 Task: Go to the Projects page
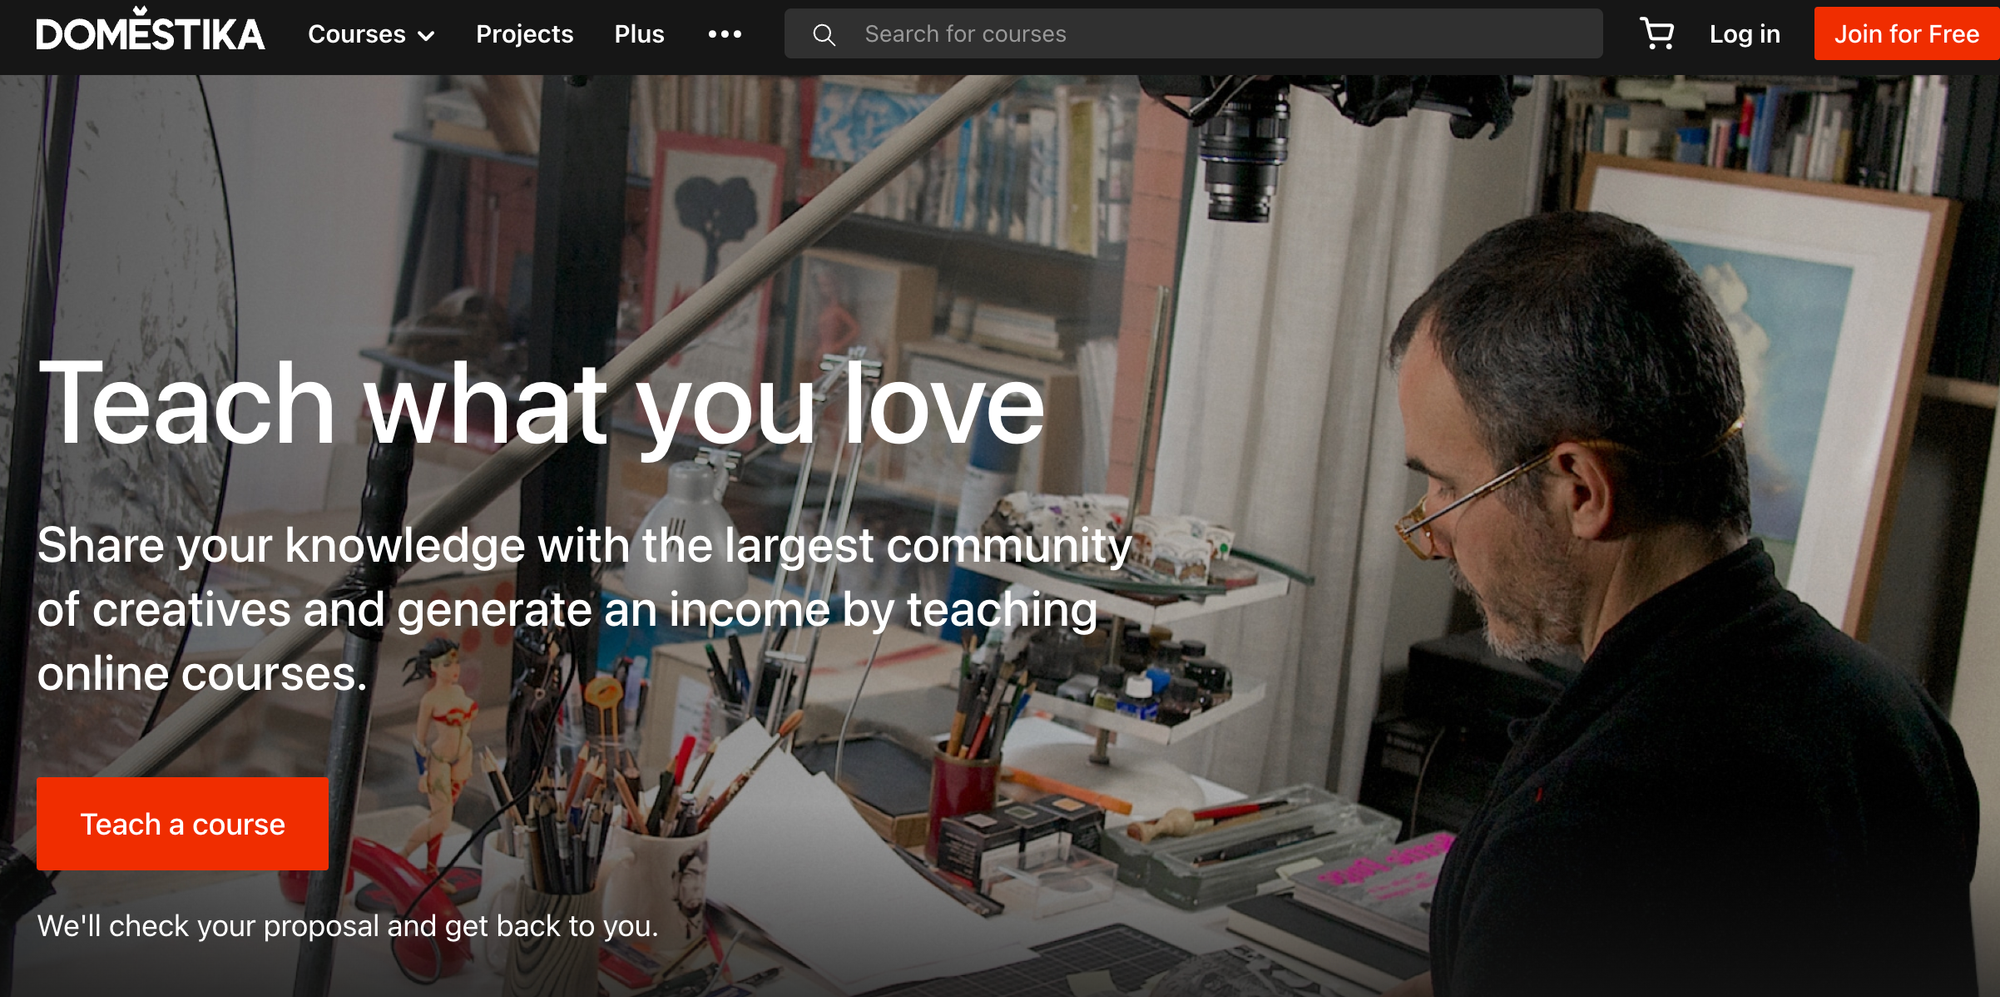tap(524, 34)
